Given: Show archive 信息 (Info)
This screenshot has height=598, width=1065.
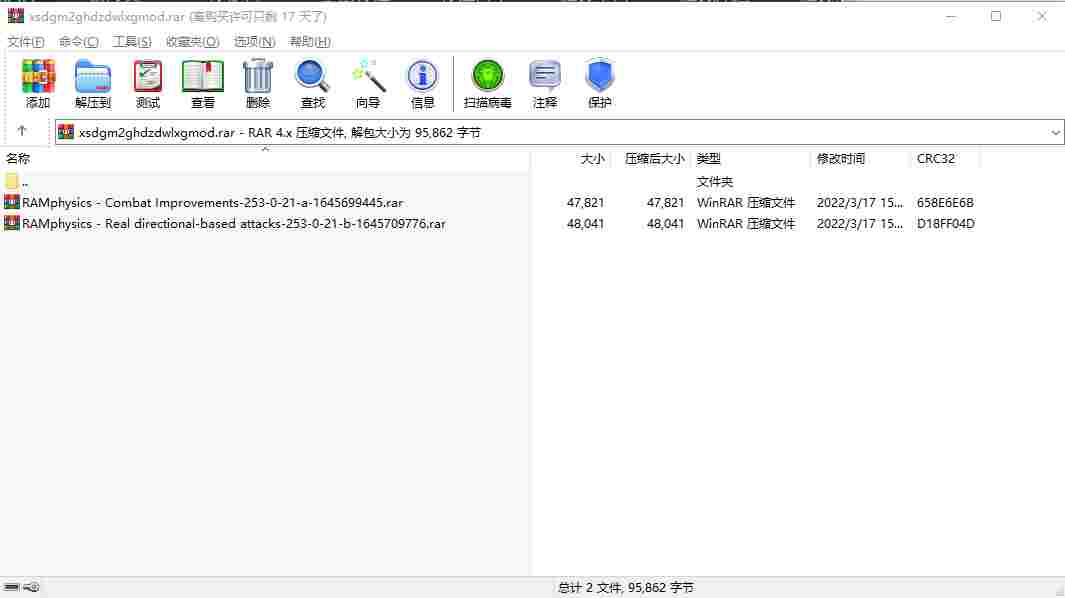Looking at the screenshot, I should (x=422, y=76).
